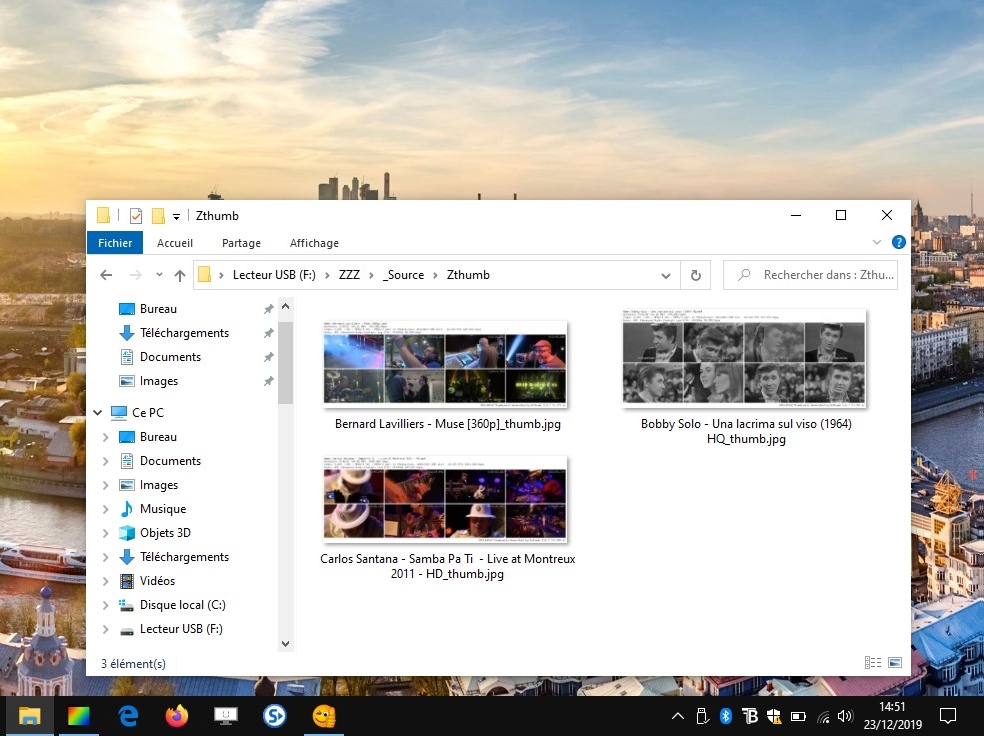Expand Images under Ce PC
The image size is (984, 736).
point(105,485)
